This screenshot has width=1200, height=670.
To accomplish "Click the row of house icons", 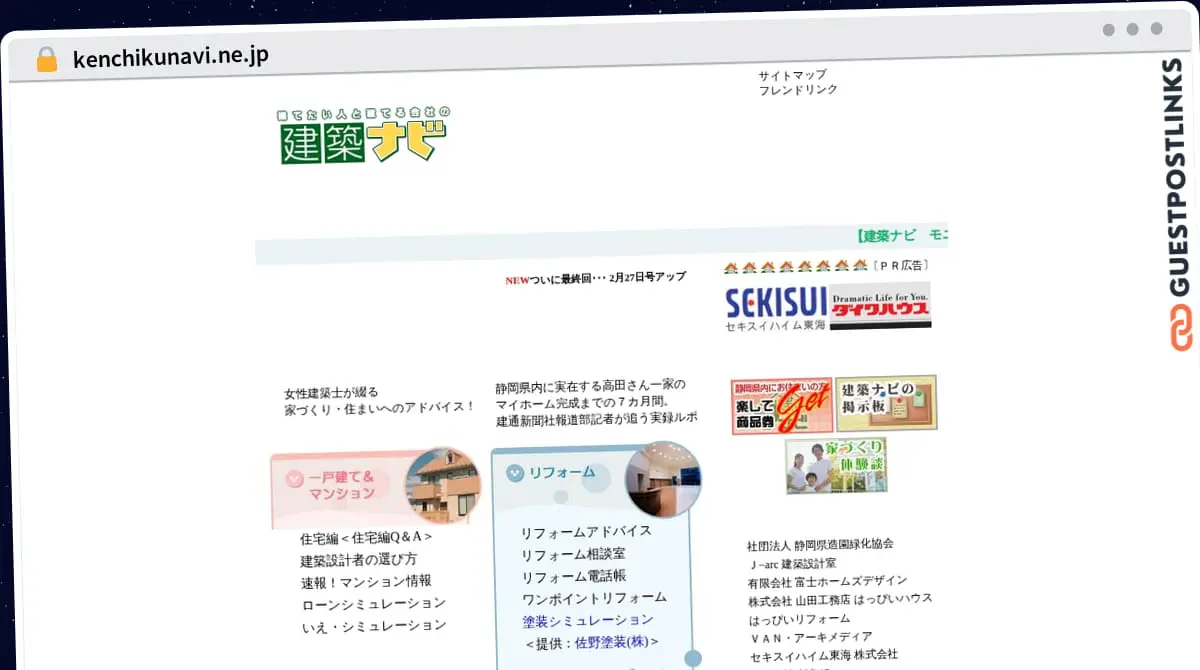I will pos(795,266).
